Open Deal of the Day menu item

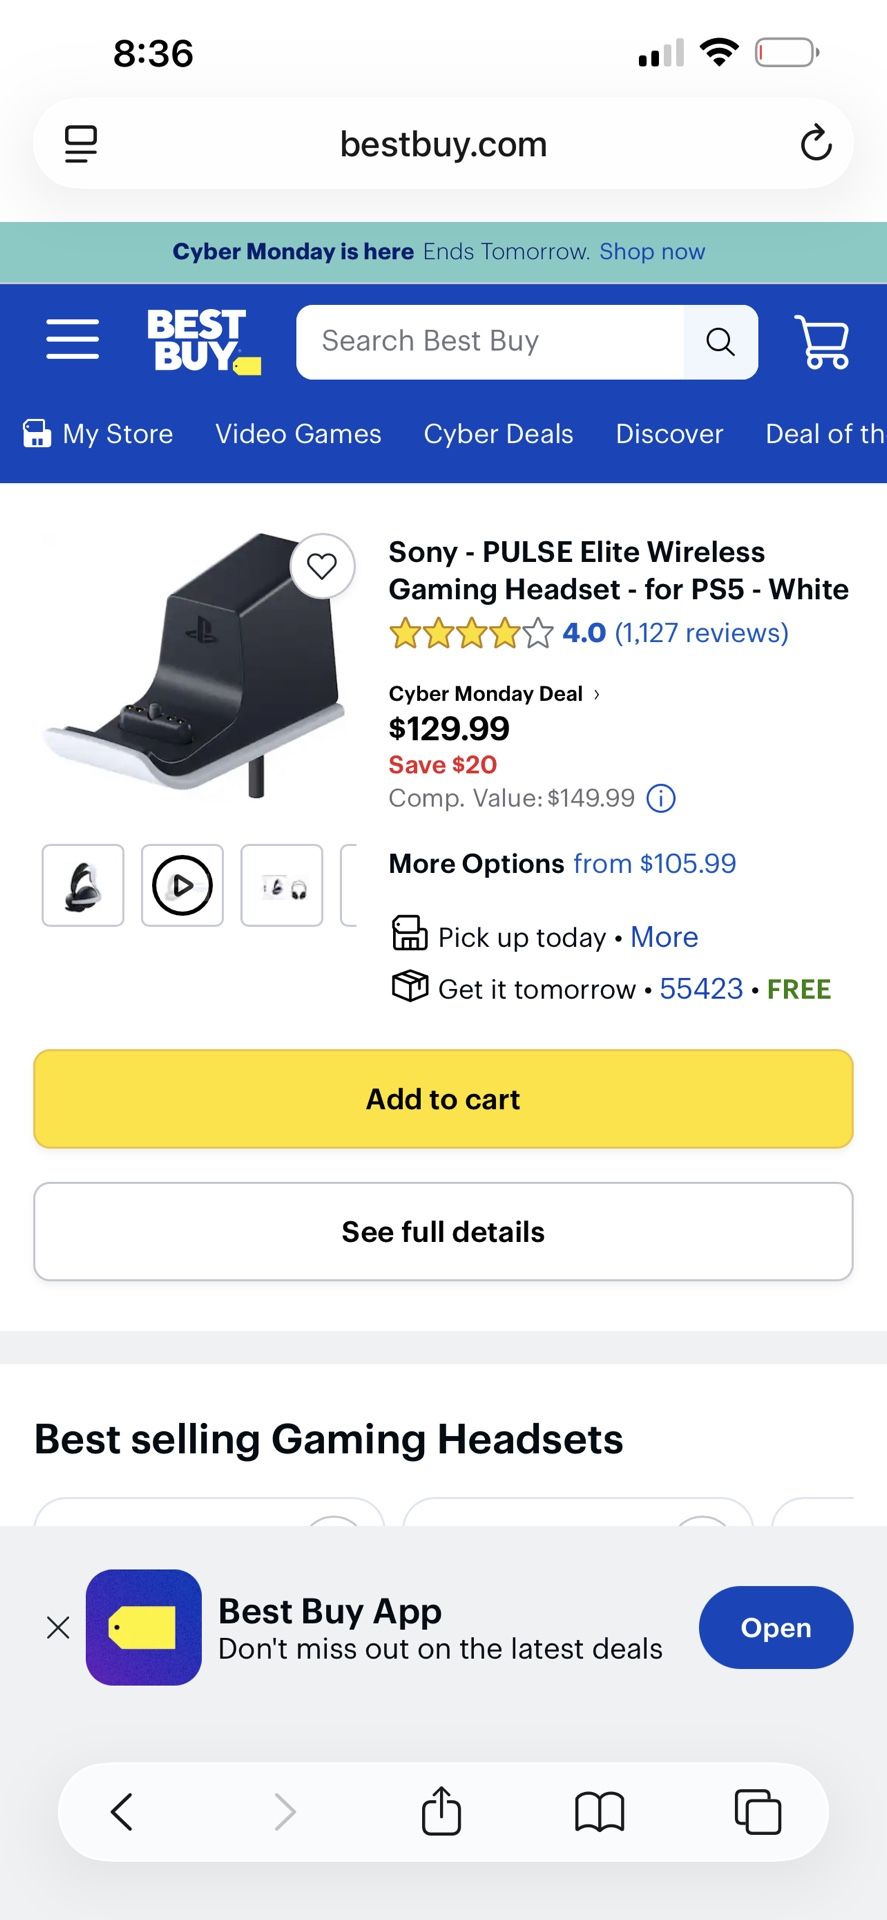click(x=824, y=433)
